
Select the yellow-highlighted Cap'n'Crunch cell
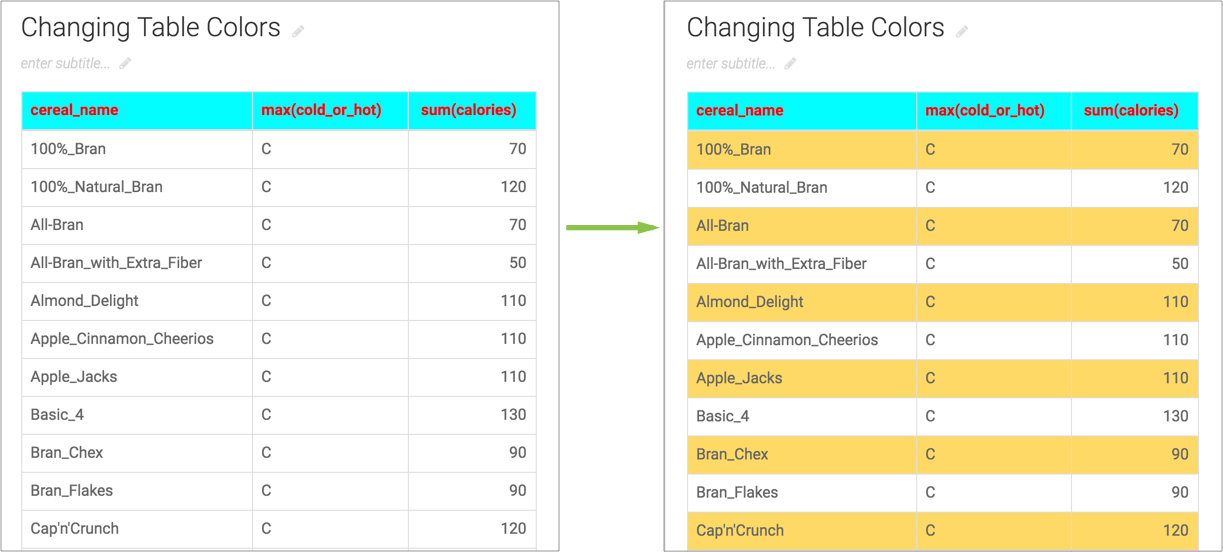tap(739, 530)
